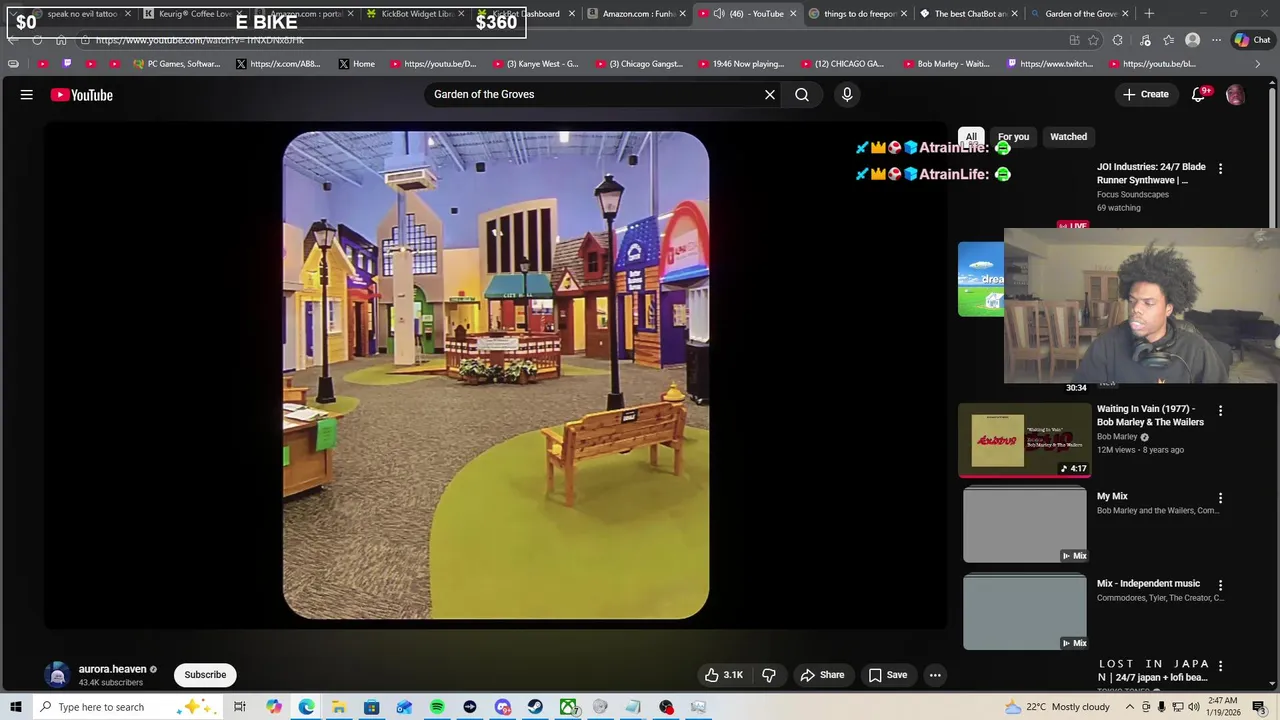
Task: Open 'Bob Marley - Waiti...' bookmark
Action: click(946, 64)
